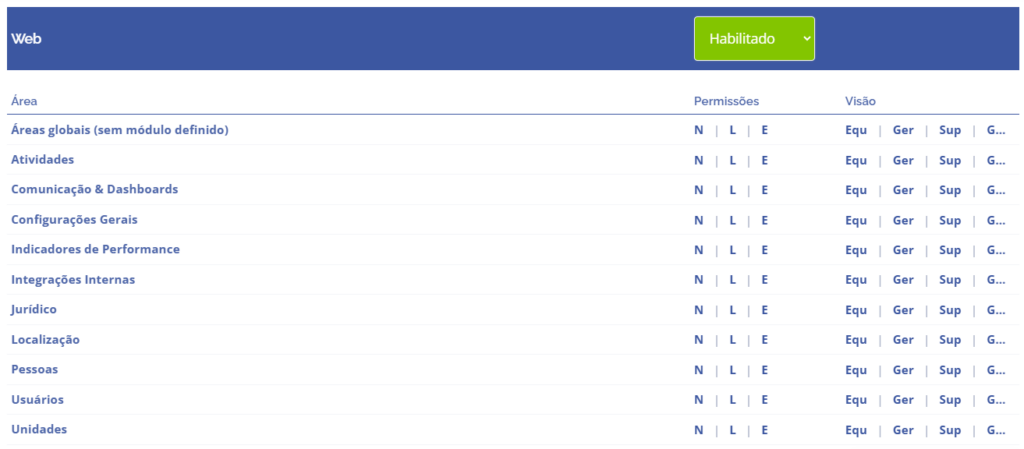Screen dimensions: 1024x449
Task: Set Configurações Gerais permission to N
Action: click(699, 220)
